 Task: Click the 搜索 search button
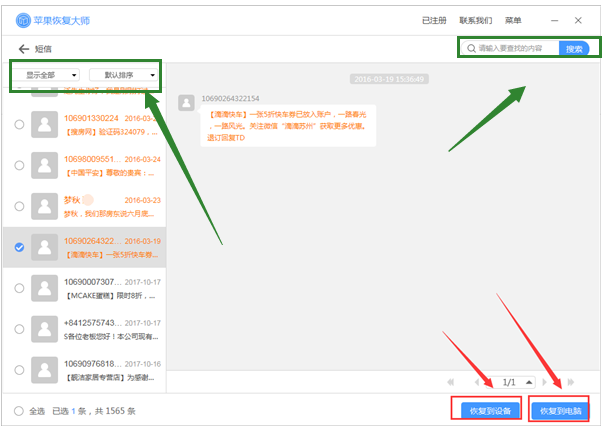pos(574,48)
